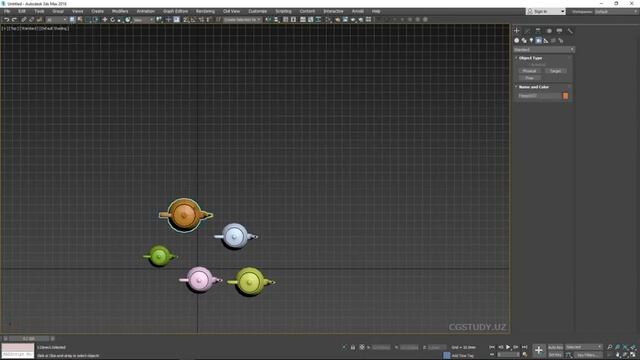Open the Modifiers menu
This screenshot has height=360, width=640.
120,11
